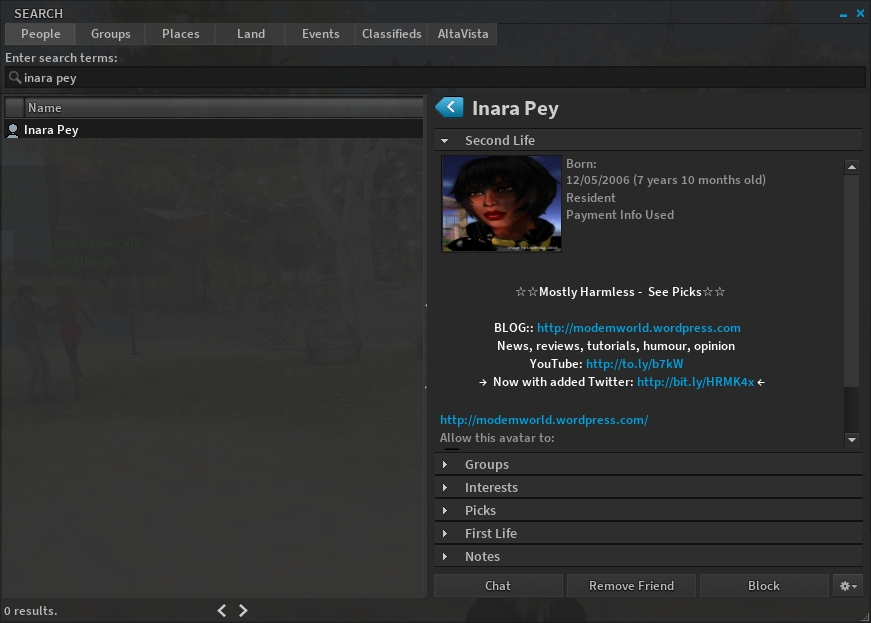Click the blue back arrow beside Inara Pey
The width and height of the screenshot is (871, 623).
point(449,107)
